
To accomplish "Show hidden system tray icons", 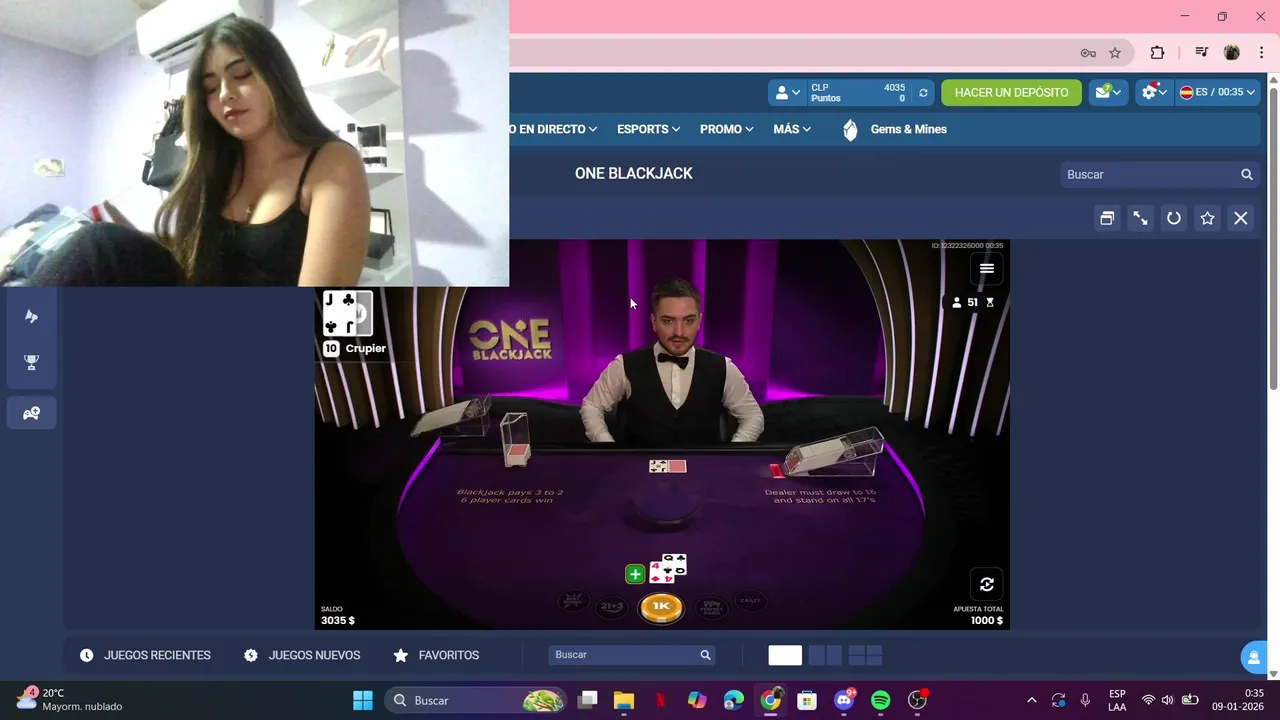I will (x=1032, y=700).
